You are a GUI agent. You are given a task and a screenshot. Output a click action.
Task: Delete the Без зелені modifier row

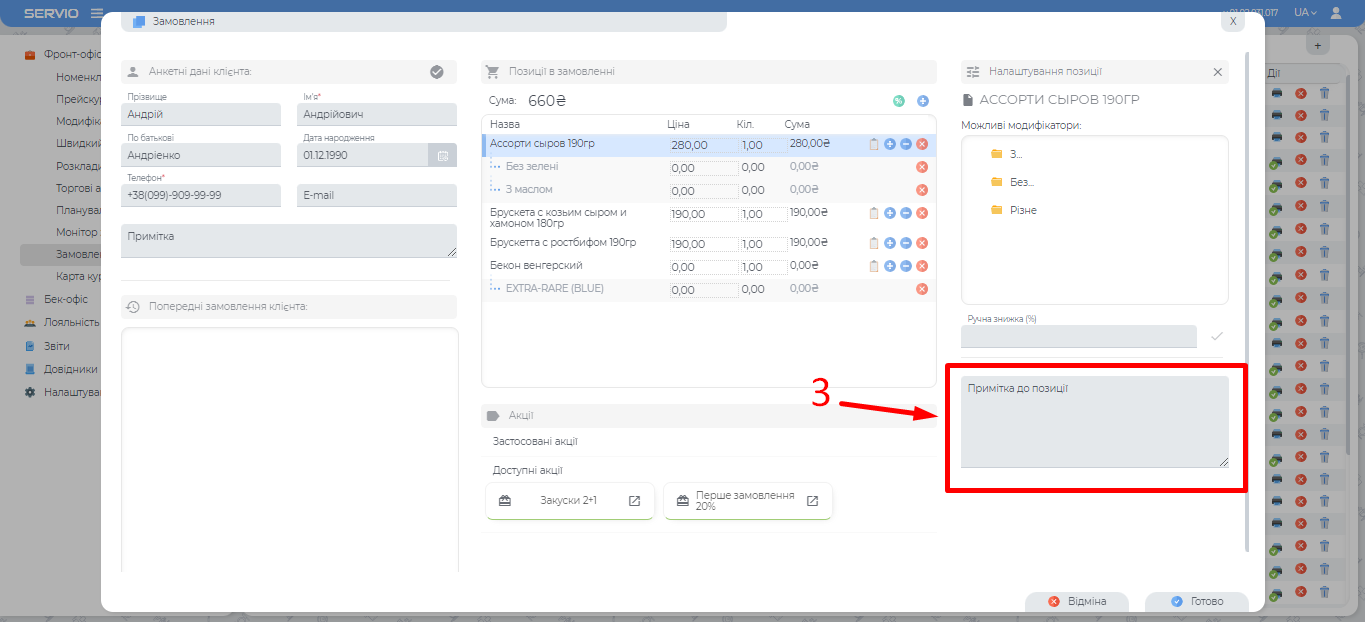coord(922,167)
